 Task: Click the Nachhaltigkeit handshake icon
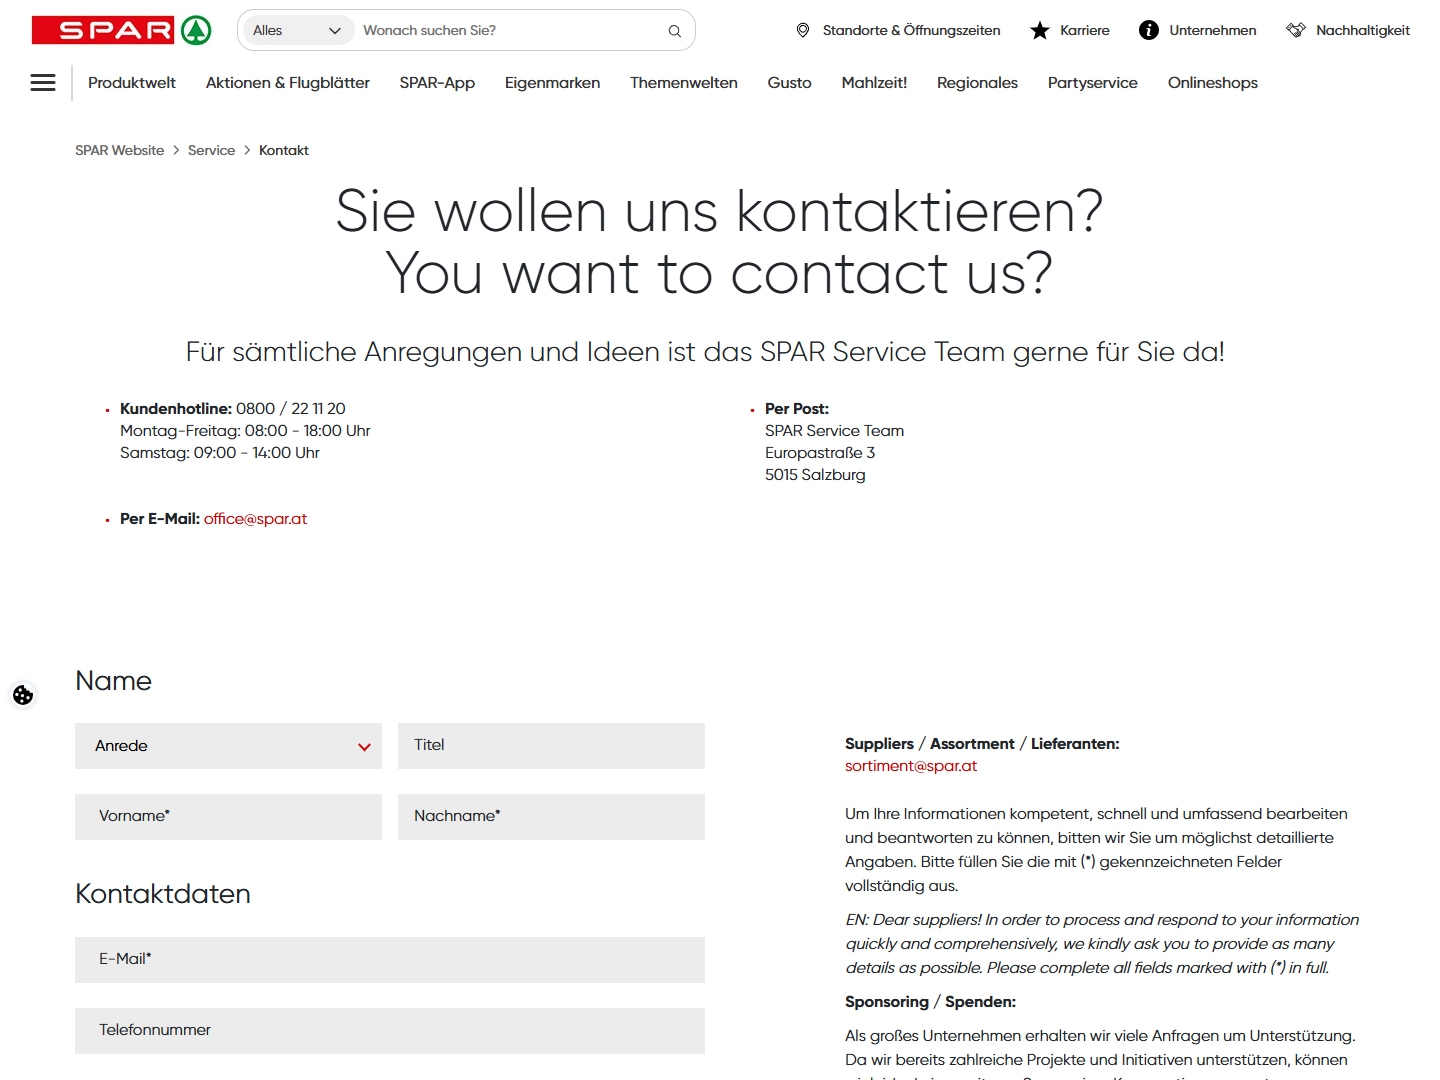pos(1296,30)
